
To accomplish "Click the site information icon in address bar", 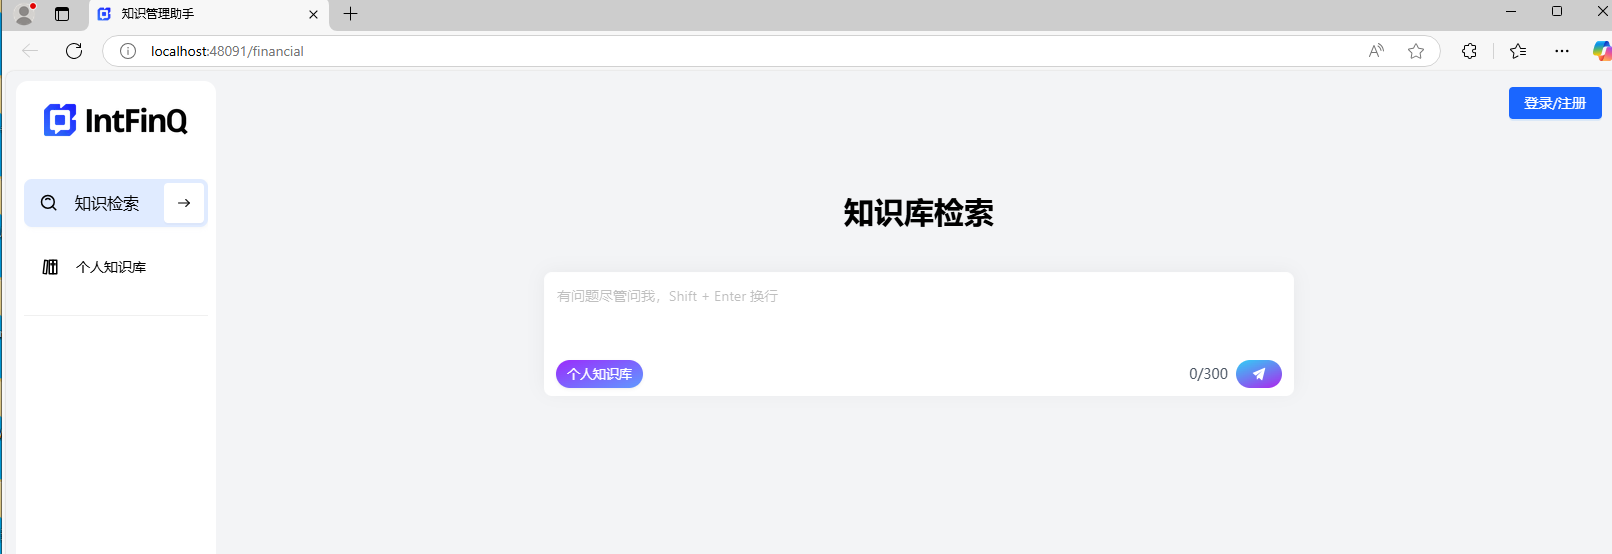I will [128, 51].
